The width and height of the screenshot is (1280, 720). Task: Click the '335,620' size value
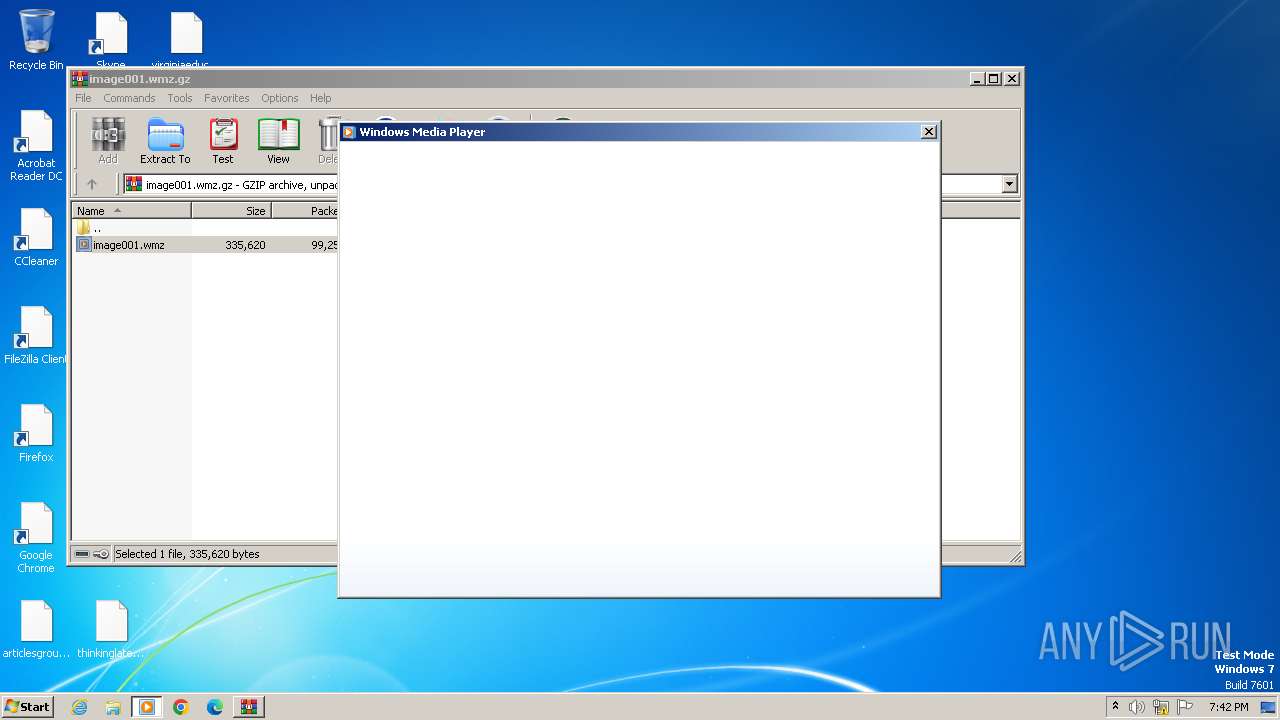click(x=245, y=244)
